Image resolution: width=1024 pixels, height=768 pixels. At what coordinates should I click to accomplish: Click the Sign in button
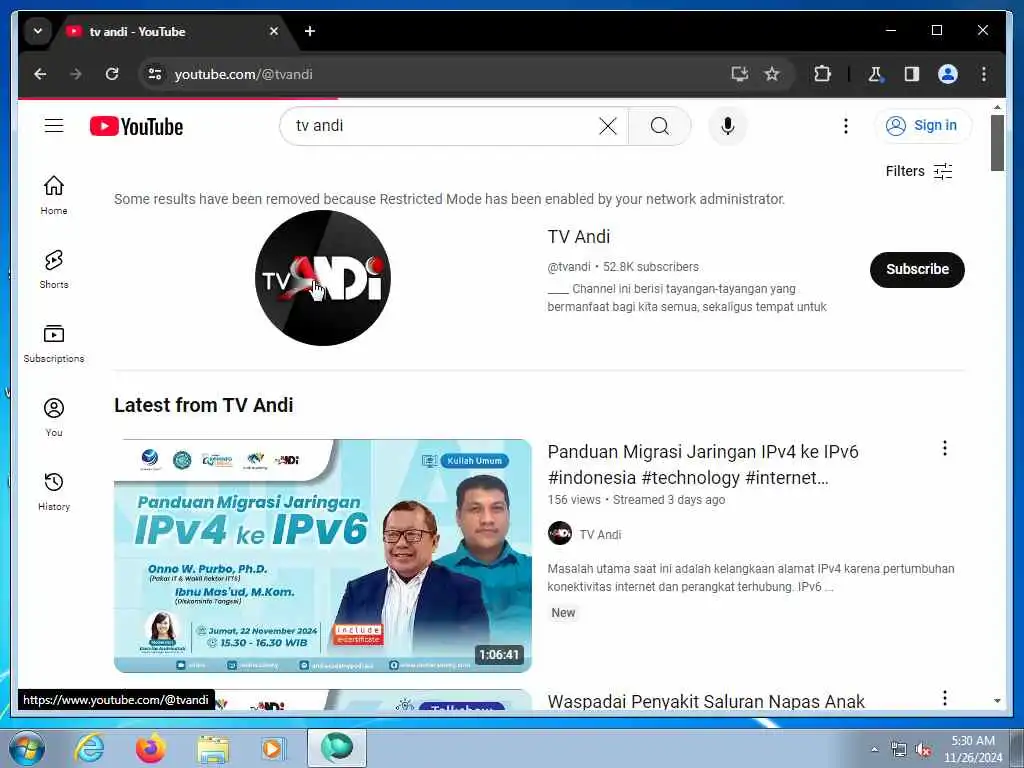(923, 125)
